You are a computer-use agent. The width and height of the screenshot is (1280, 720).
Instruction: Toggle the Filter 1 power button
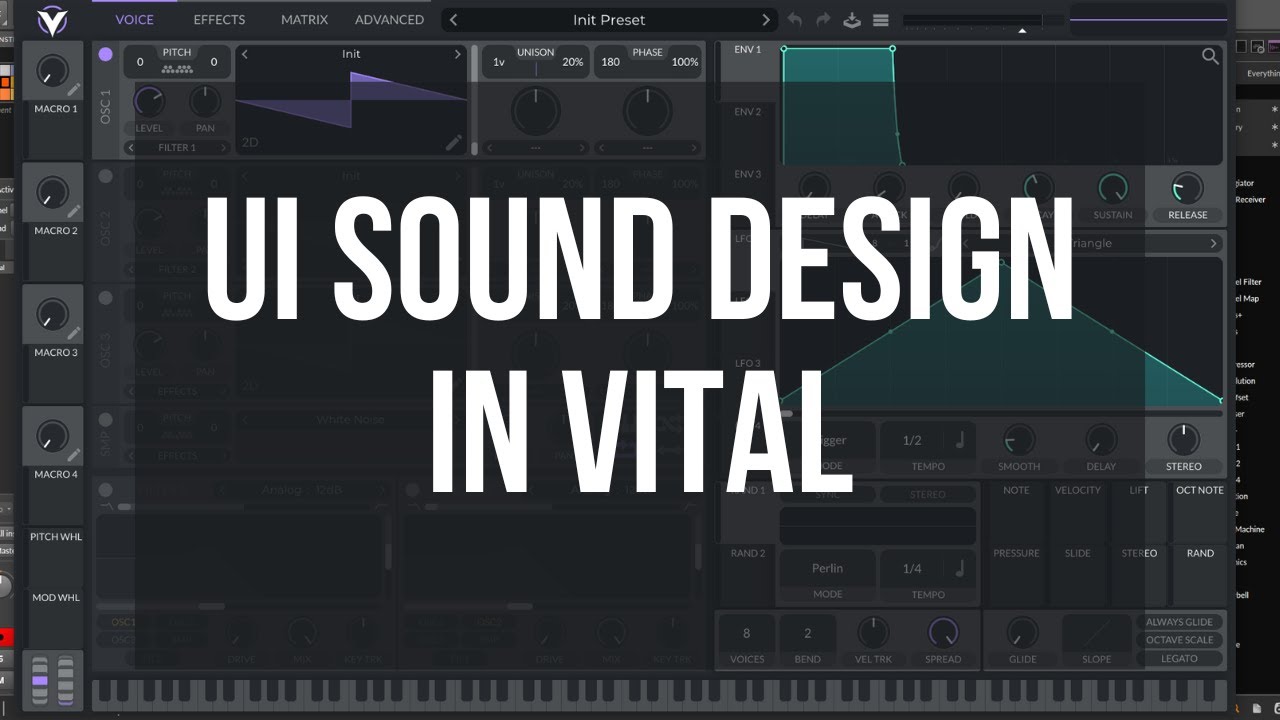[x=106, y=490]
